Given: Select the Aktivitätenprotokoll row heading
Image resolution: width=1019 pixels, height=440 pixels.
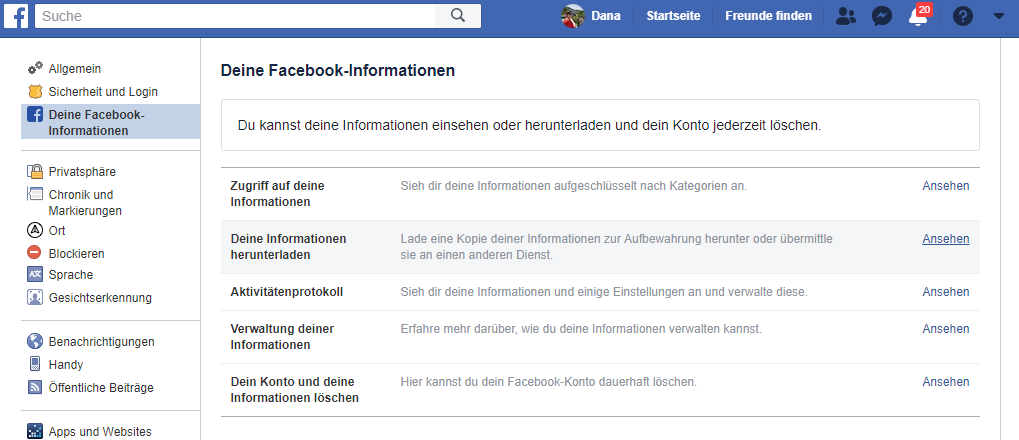Looking at the screenshot, I should point(287,292).
